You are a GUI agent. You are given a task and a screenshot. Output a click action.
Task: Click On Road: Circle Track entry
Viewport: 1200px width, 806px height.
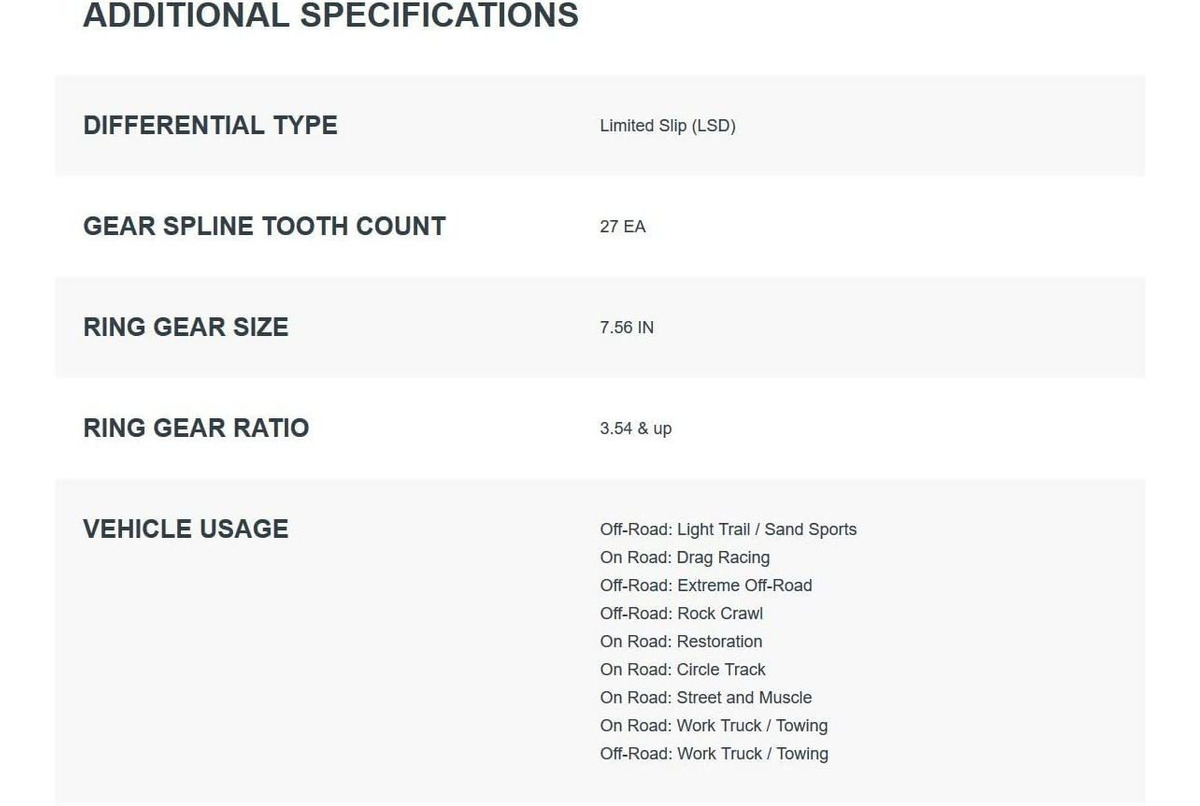[683, 670]
